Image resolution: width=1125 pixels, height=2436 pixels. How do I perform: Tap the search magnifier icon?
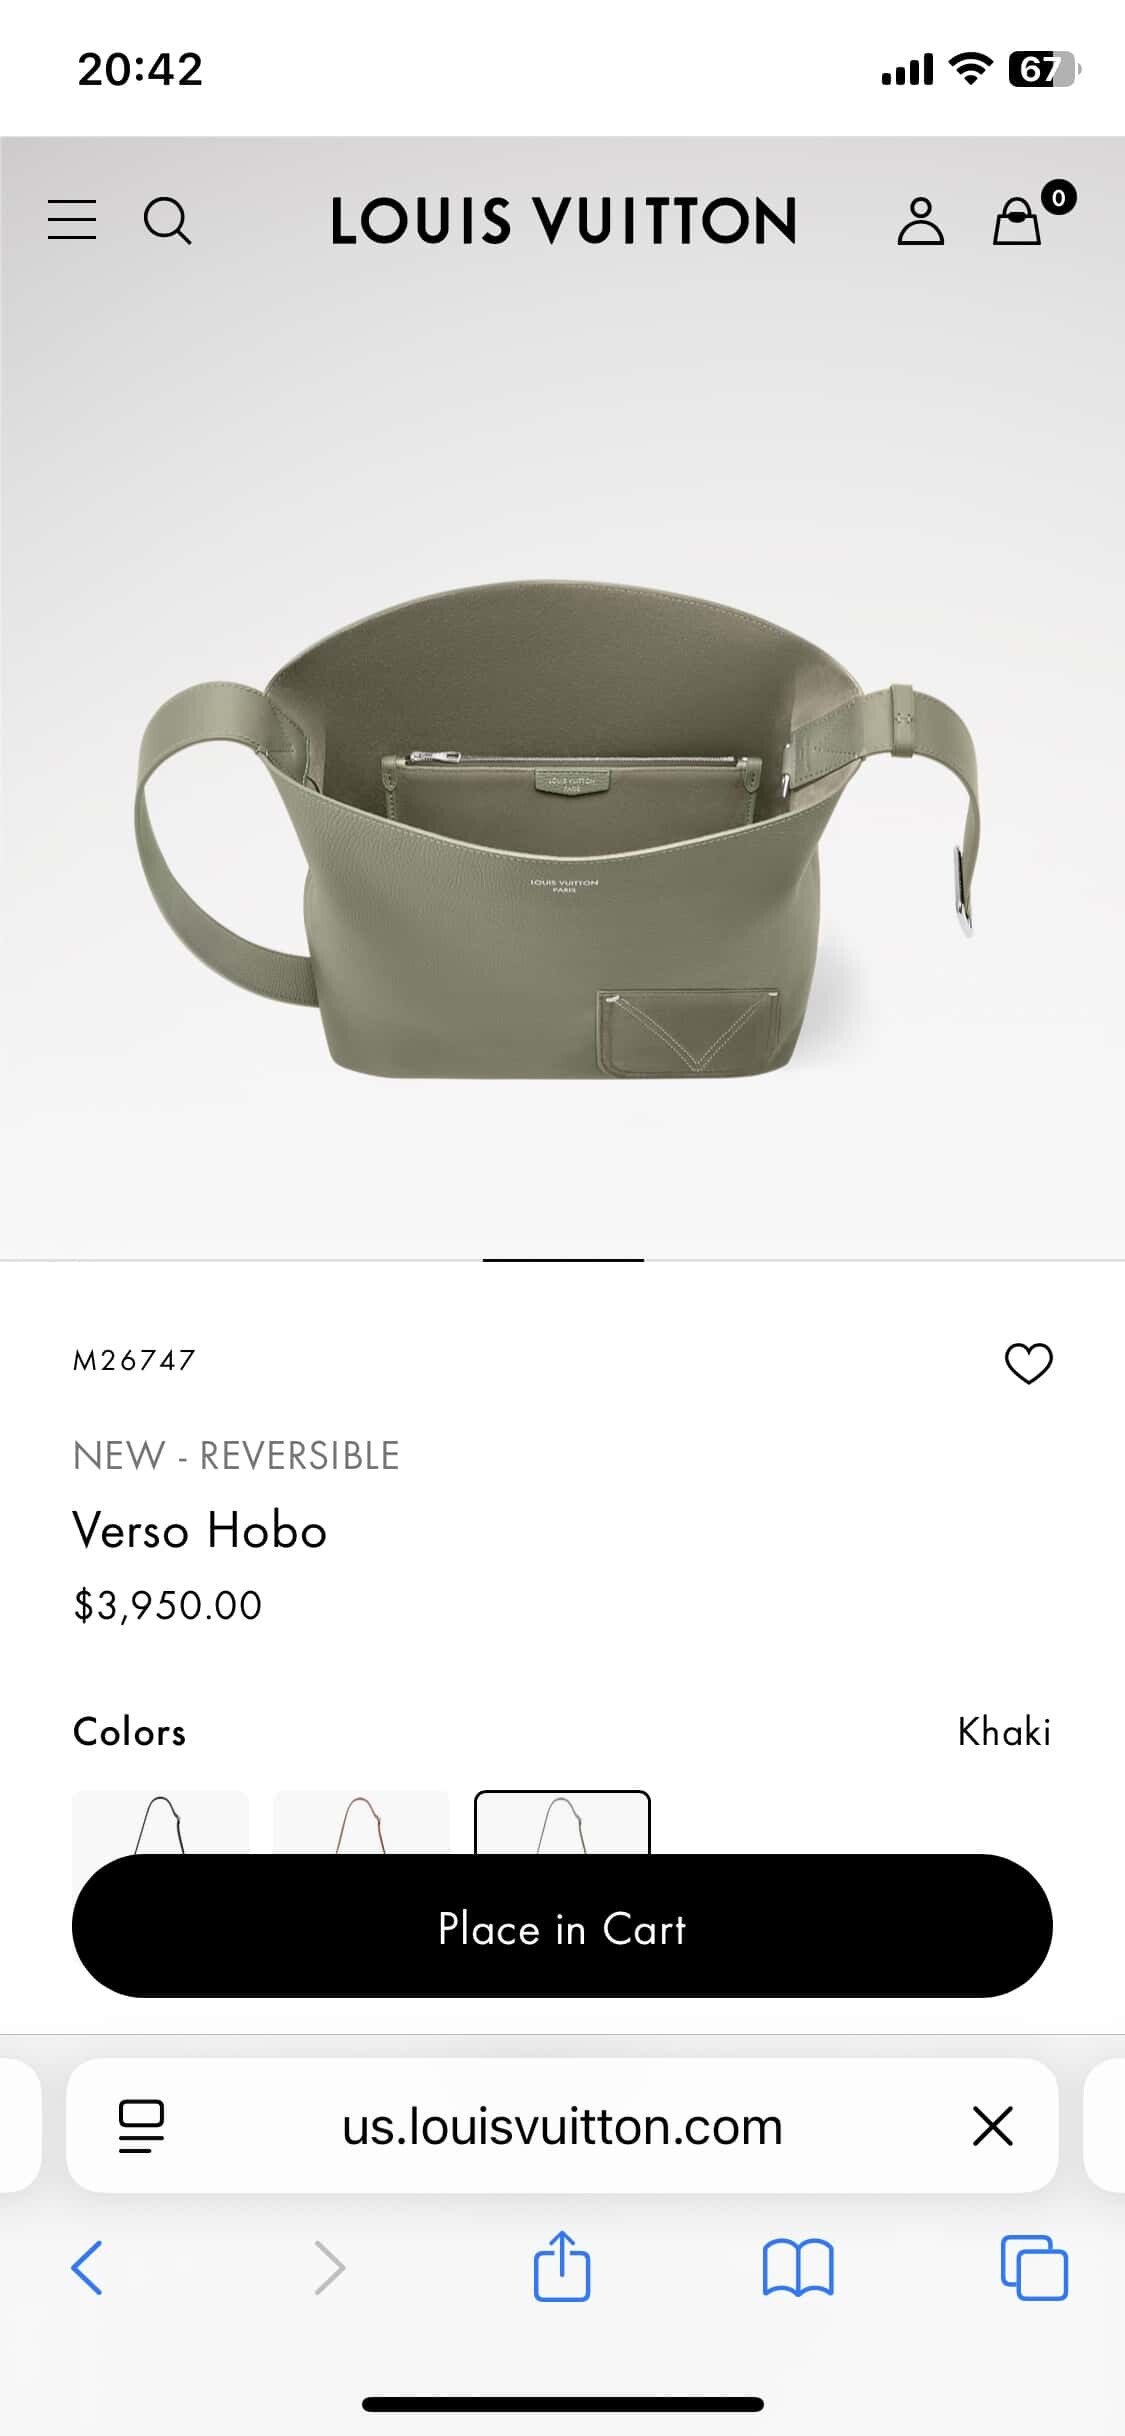tap(167, 220)
